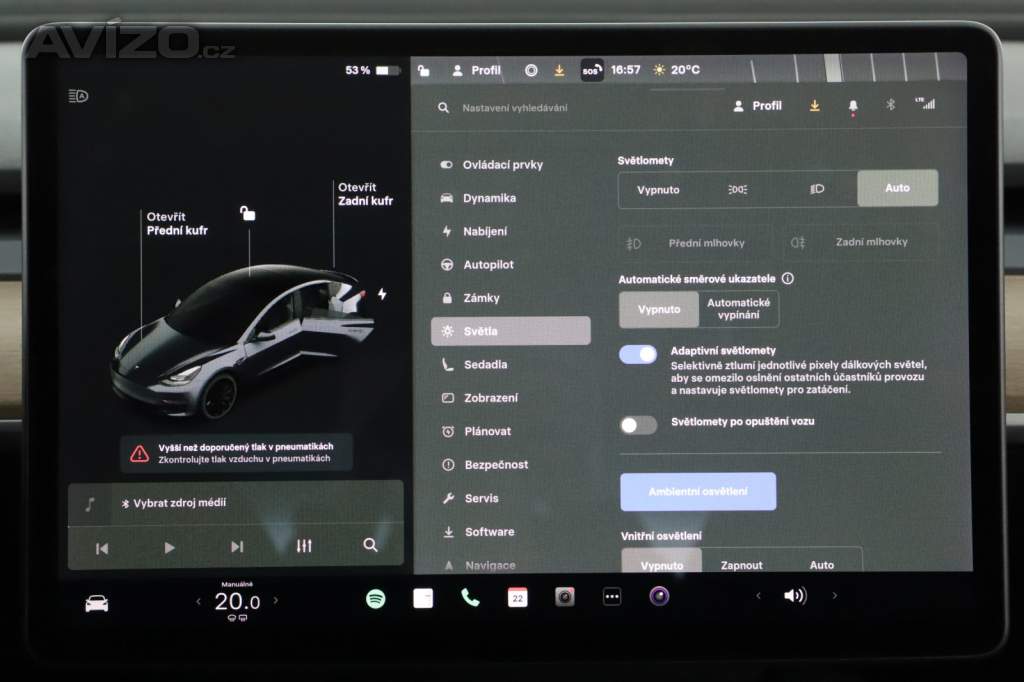Click the Bluetooth icon in settings header
The image size is (1024, 682).
tap(890, 105)
